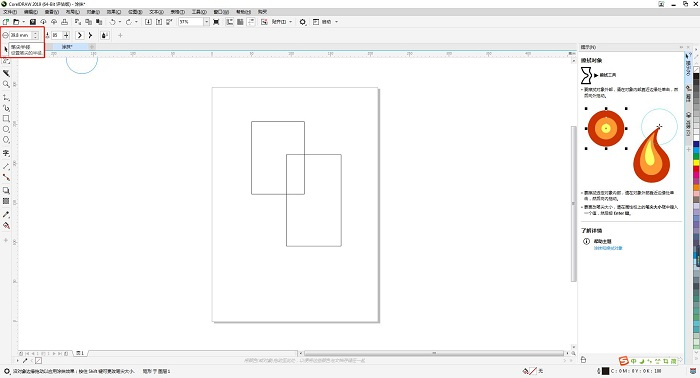This screenshot has height=378, width=700.
Task: Open the Options gear icon
Action: (x=303, y=22)
